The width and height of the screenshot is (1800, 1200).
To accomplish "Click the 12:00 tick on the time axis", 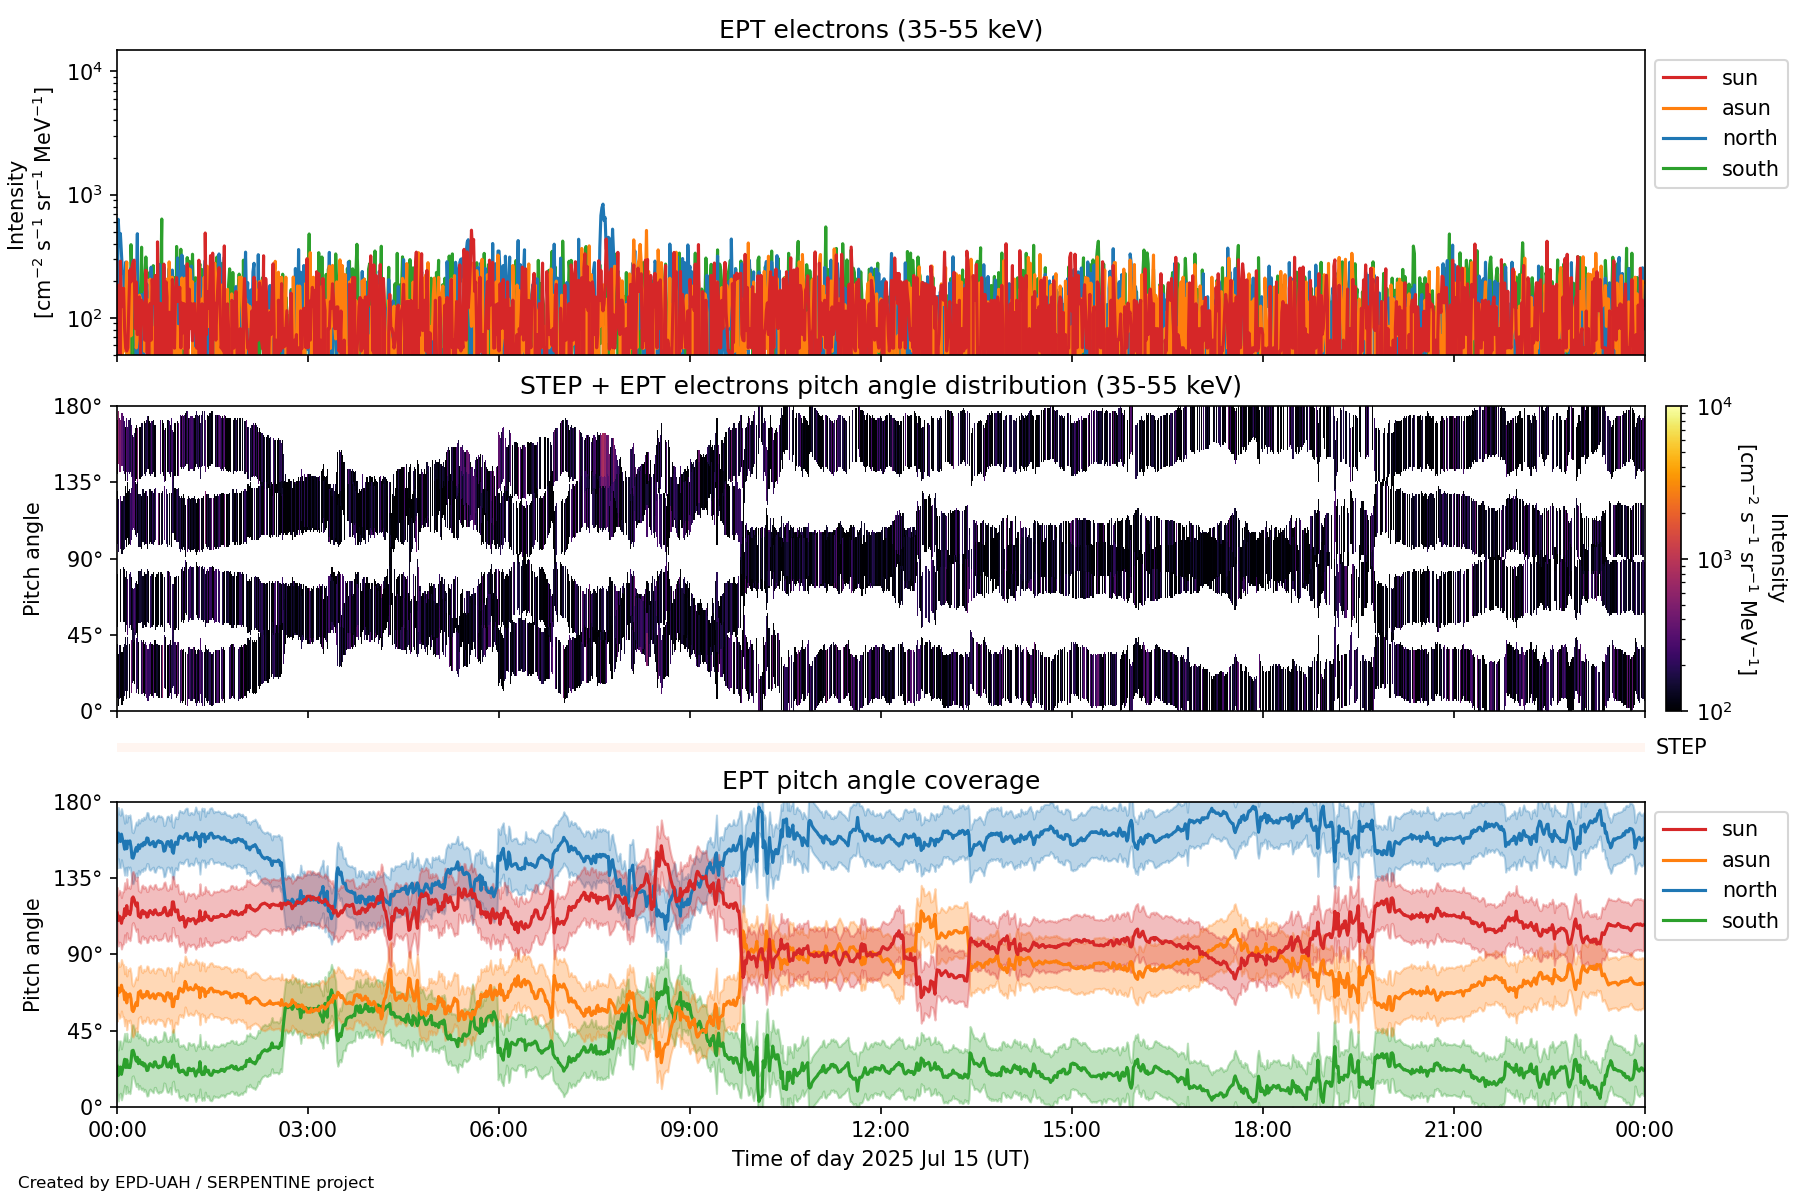I will pyautogui.click(x=880, y=1130).
